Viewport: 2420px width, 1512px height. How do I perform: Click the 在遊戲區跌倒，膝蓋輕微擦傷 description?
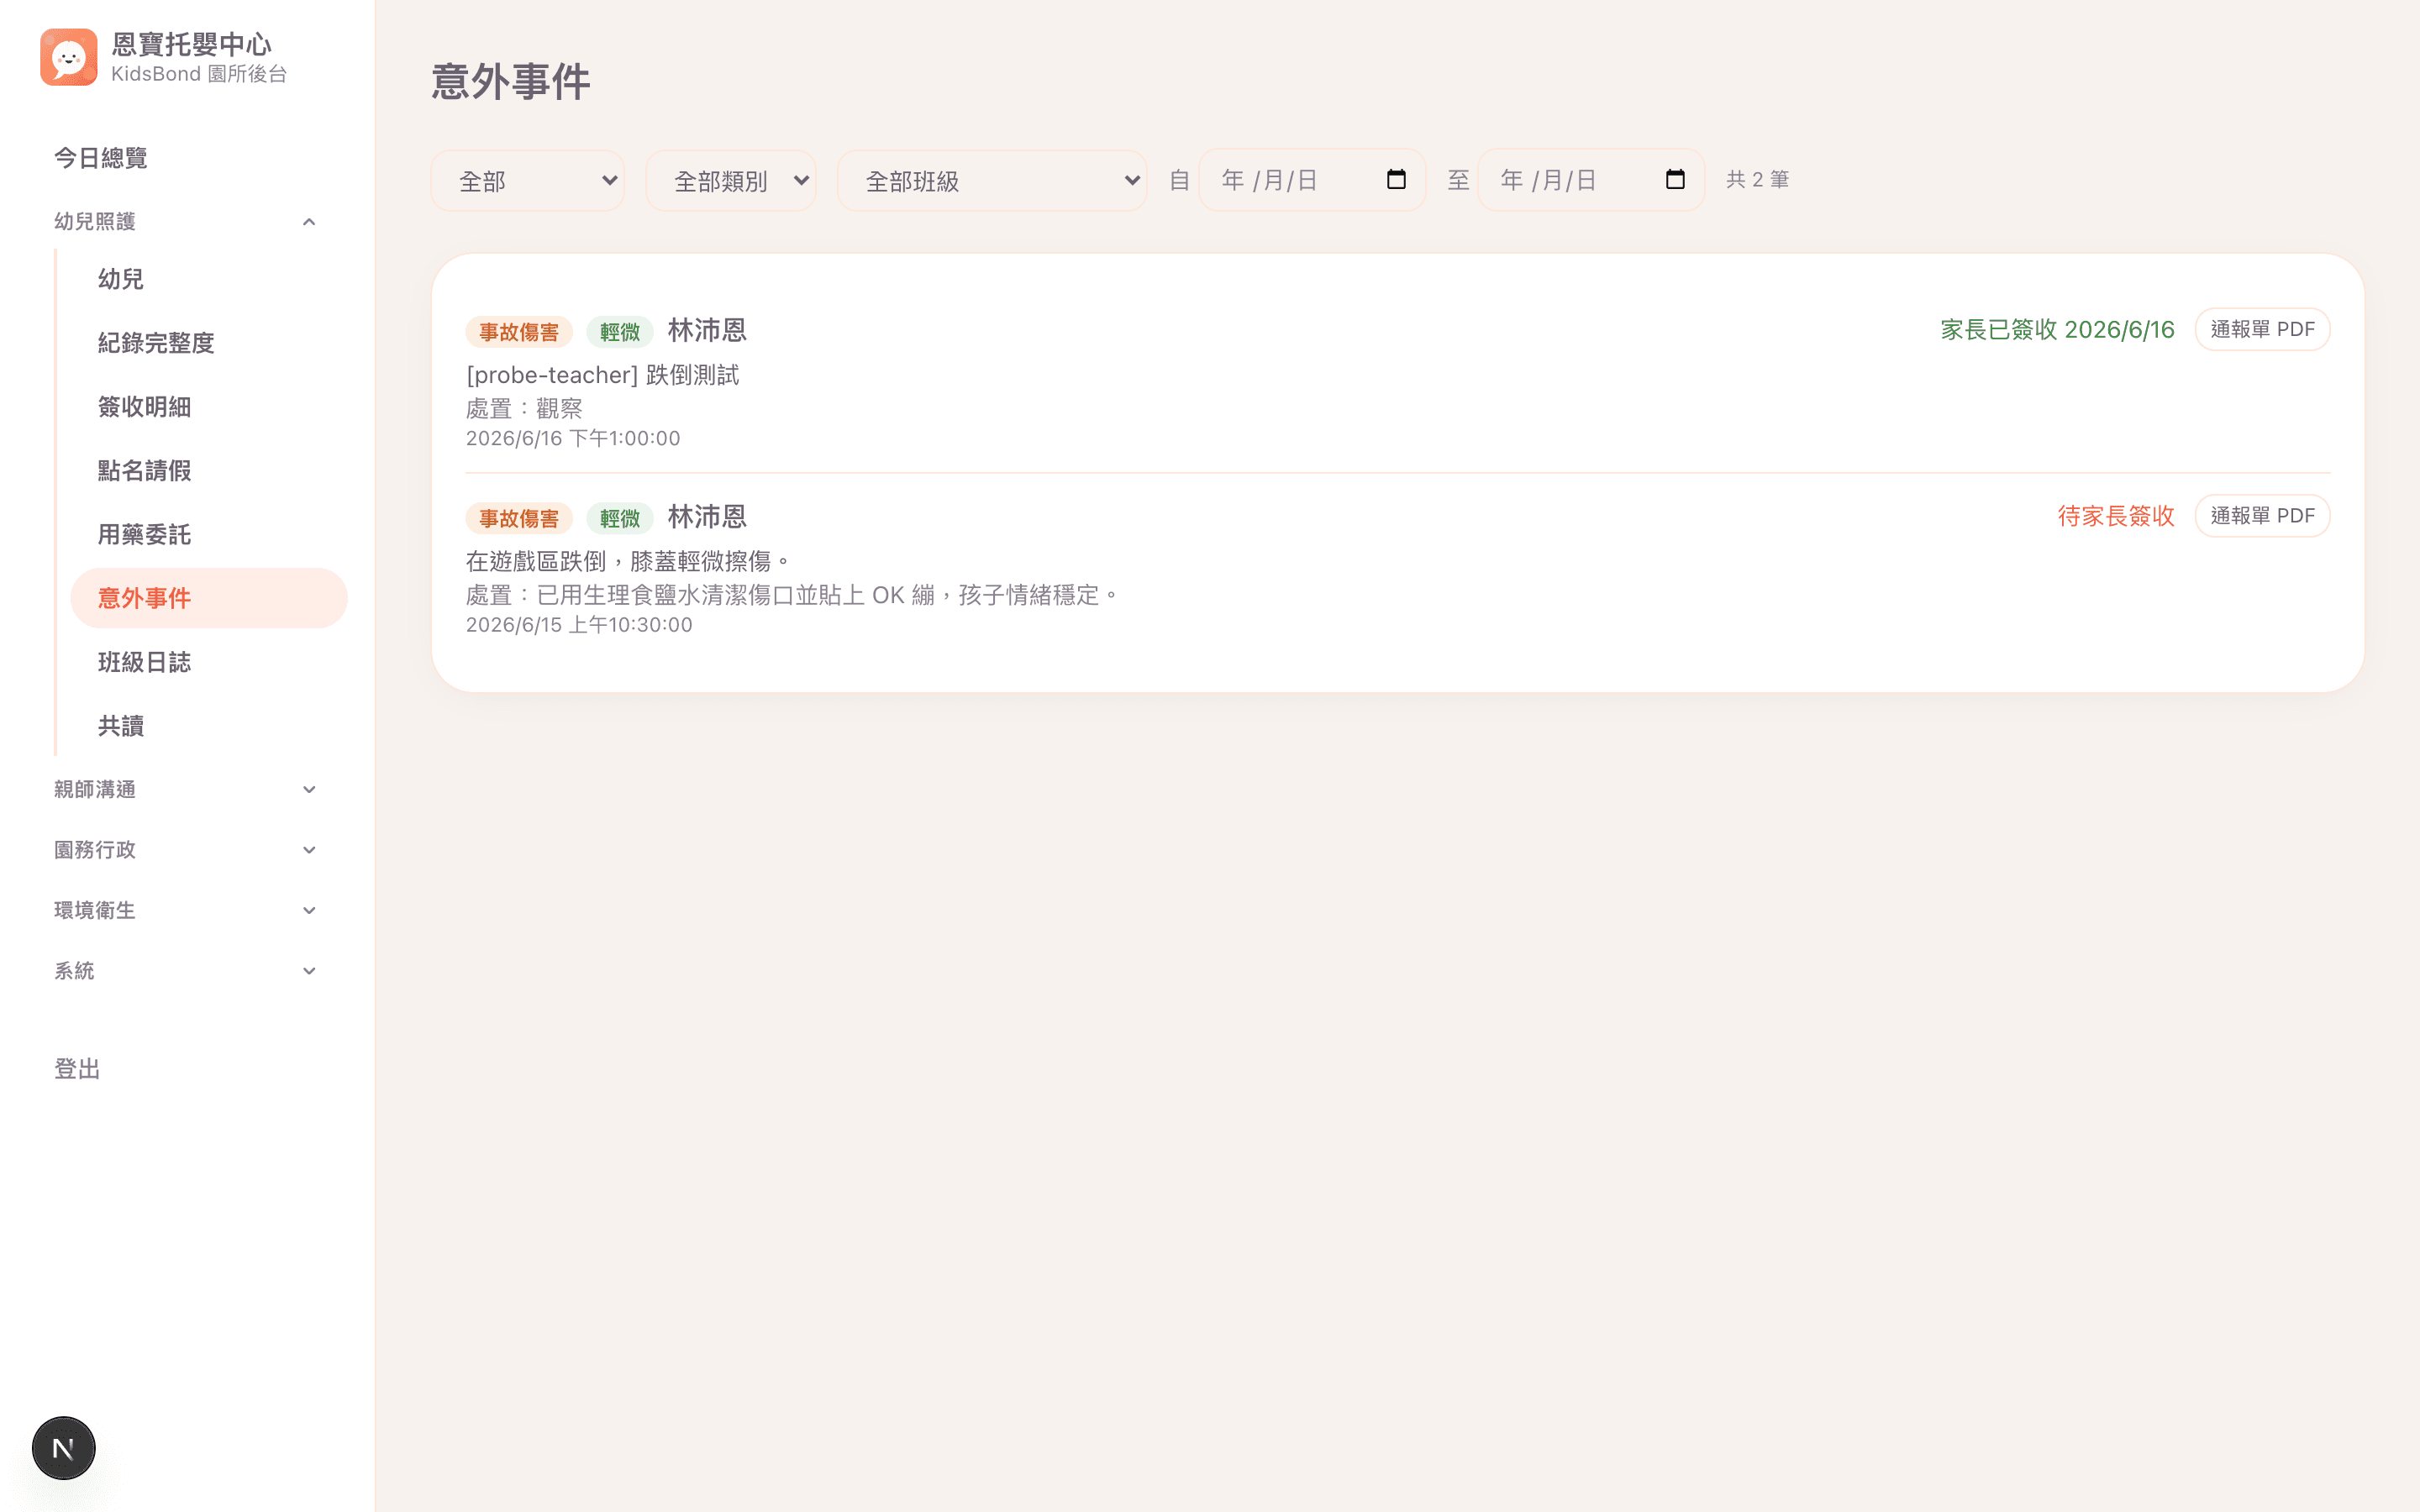click(629, 561)
